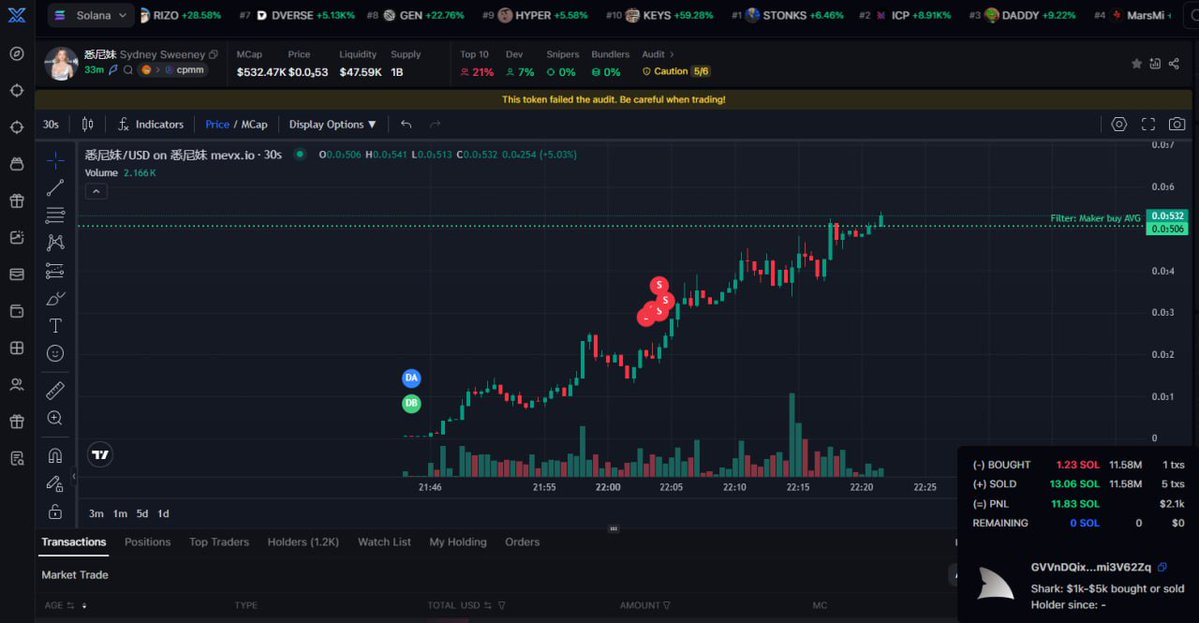Open the horizontal lines drawing tool
This screenshot has width=1199, height=623.
click(x=55, y=216)
